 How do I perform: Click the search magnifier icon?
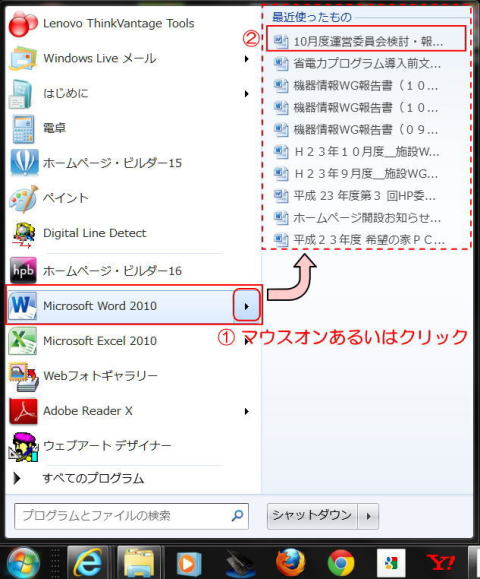point(237,515)
